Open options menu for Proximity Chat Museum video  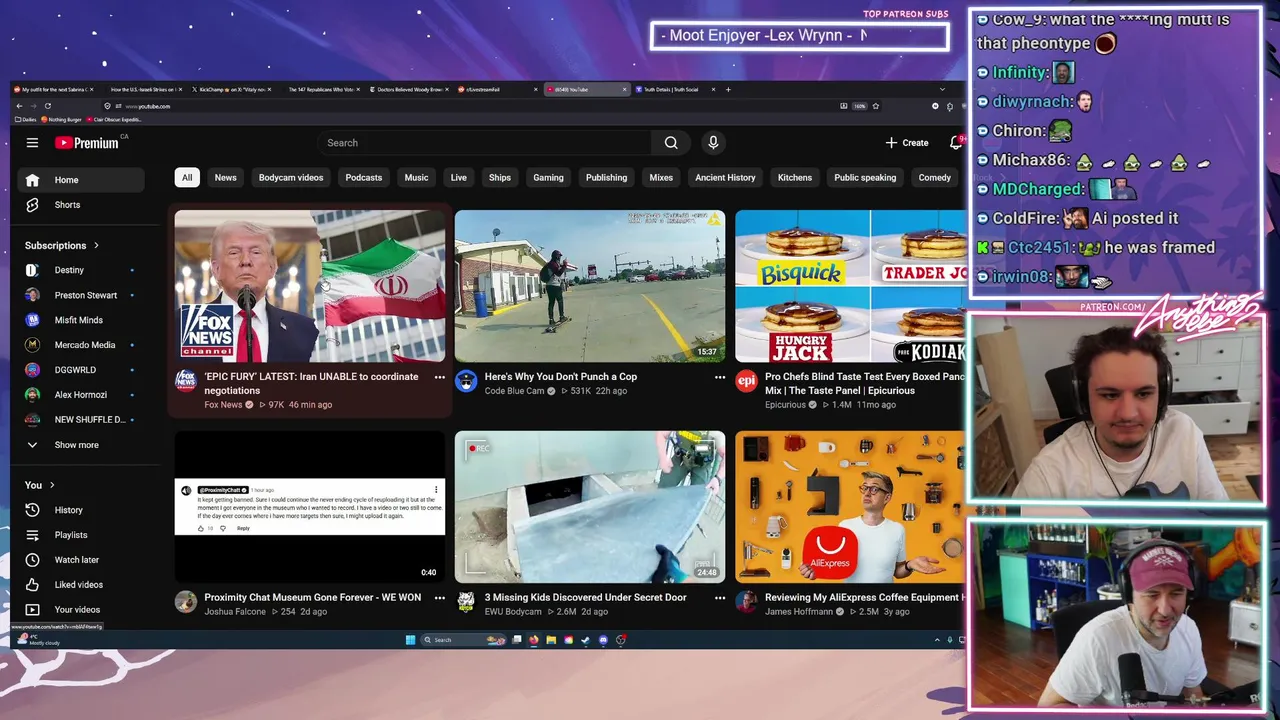(439, 598)
